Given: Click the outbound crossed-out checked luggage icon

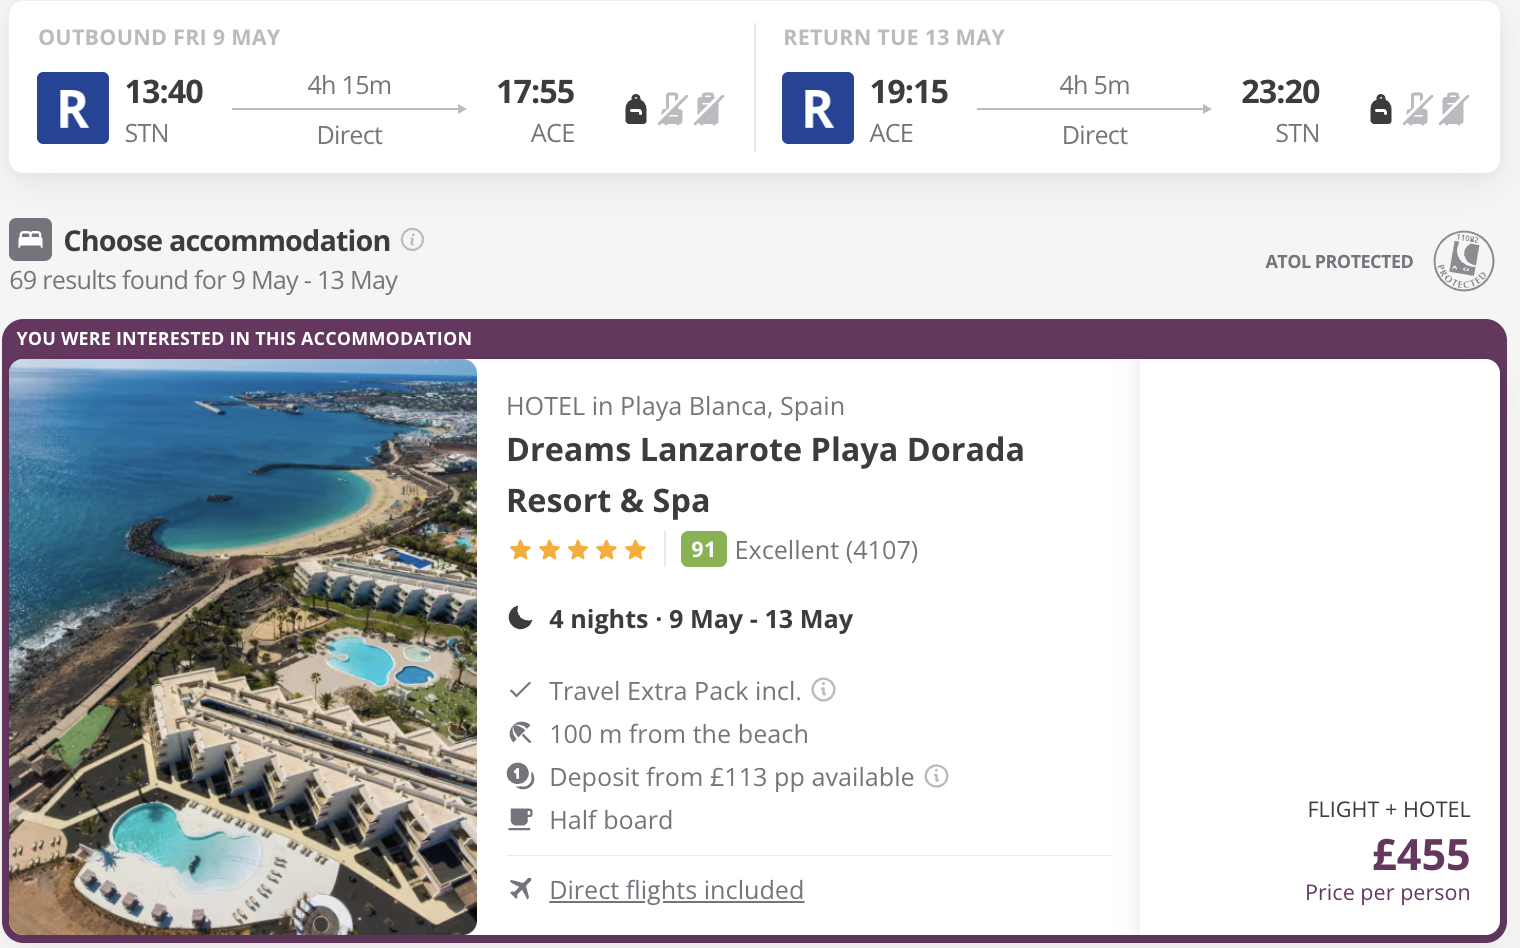Looking at the screenshot, I should point(708,109).
